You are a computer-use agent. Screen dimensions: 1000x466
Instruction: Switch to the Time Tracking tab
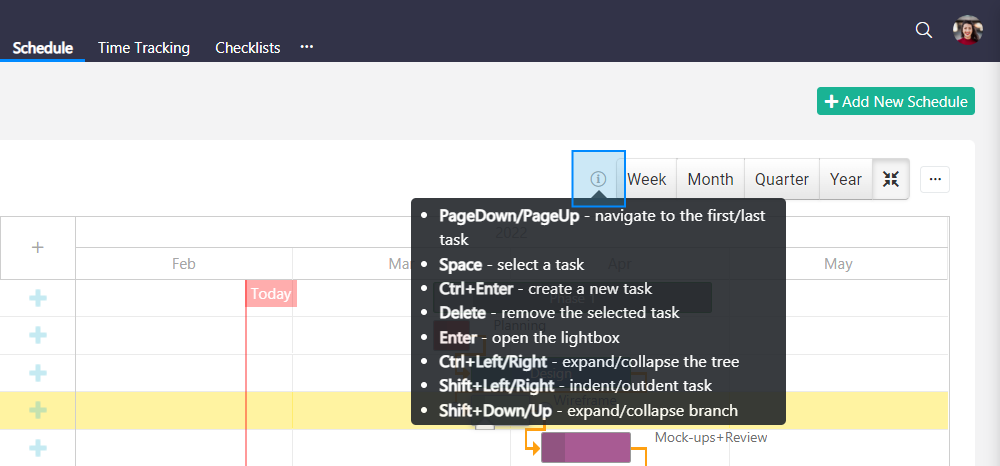click(x=144, y=47)
